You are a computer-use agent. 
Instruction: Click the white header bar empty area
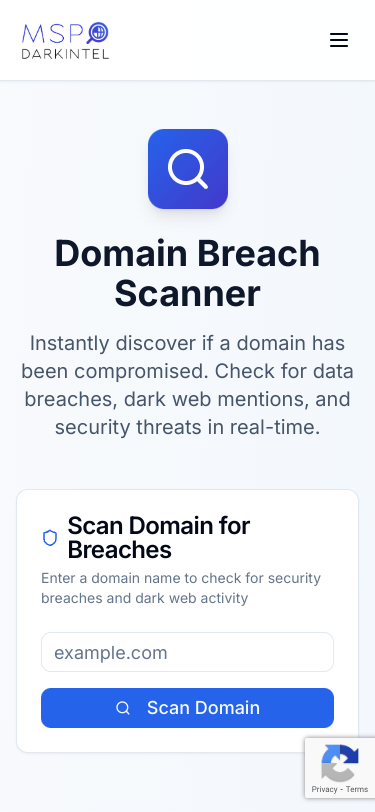pos(218,40)
